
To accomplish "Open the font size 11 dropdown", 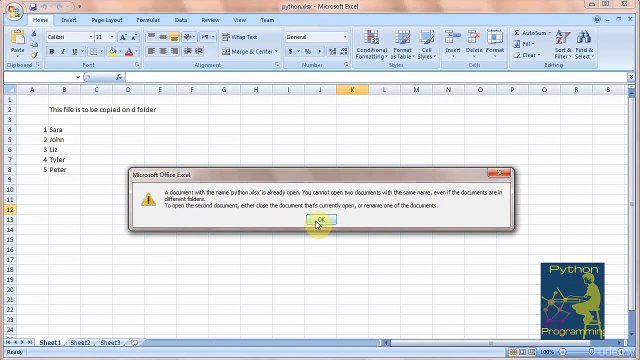I will (x=112, y=37).
